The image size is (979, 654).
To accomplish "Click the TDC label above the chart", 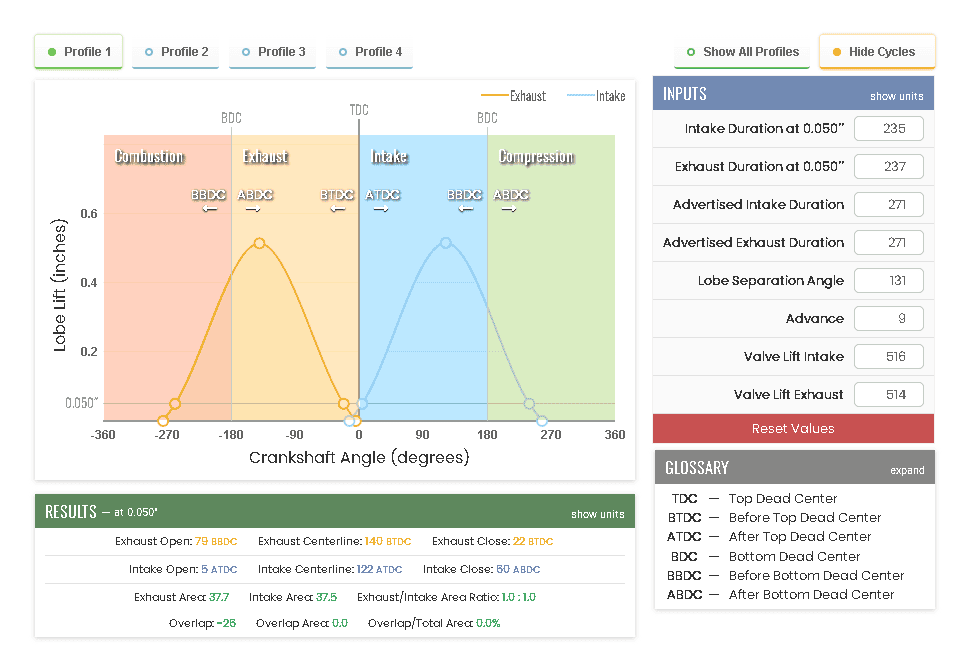I will [359, 110].
